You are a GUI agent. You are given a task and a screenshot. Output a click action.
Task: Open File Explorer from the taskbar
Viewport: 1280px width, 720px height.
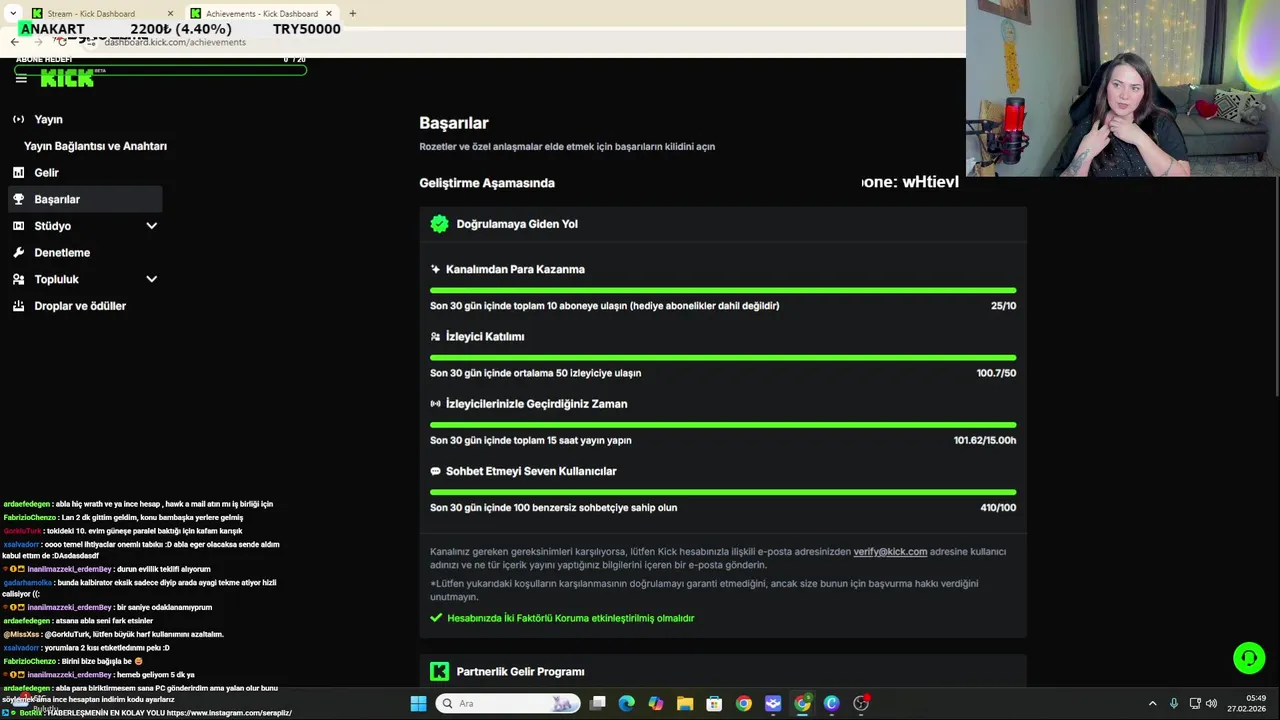pyautogui.click(x=685, y=703)
